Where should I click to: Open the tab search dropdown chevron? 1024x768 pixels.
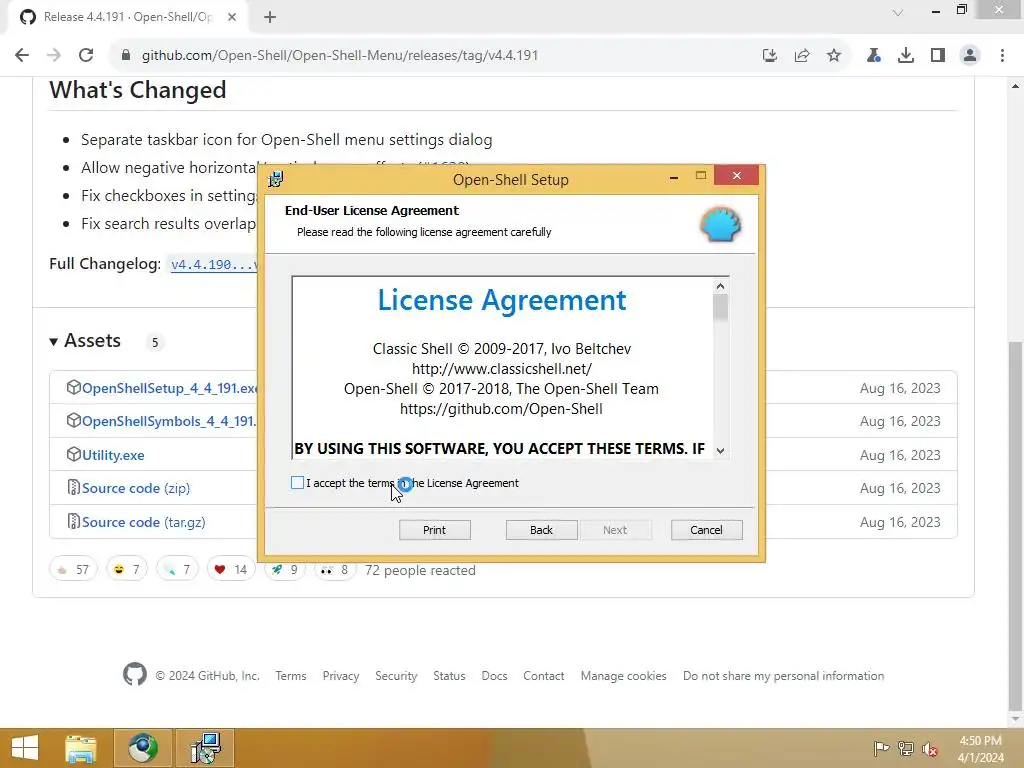point(898,12)
